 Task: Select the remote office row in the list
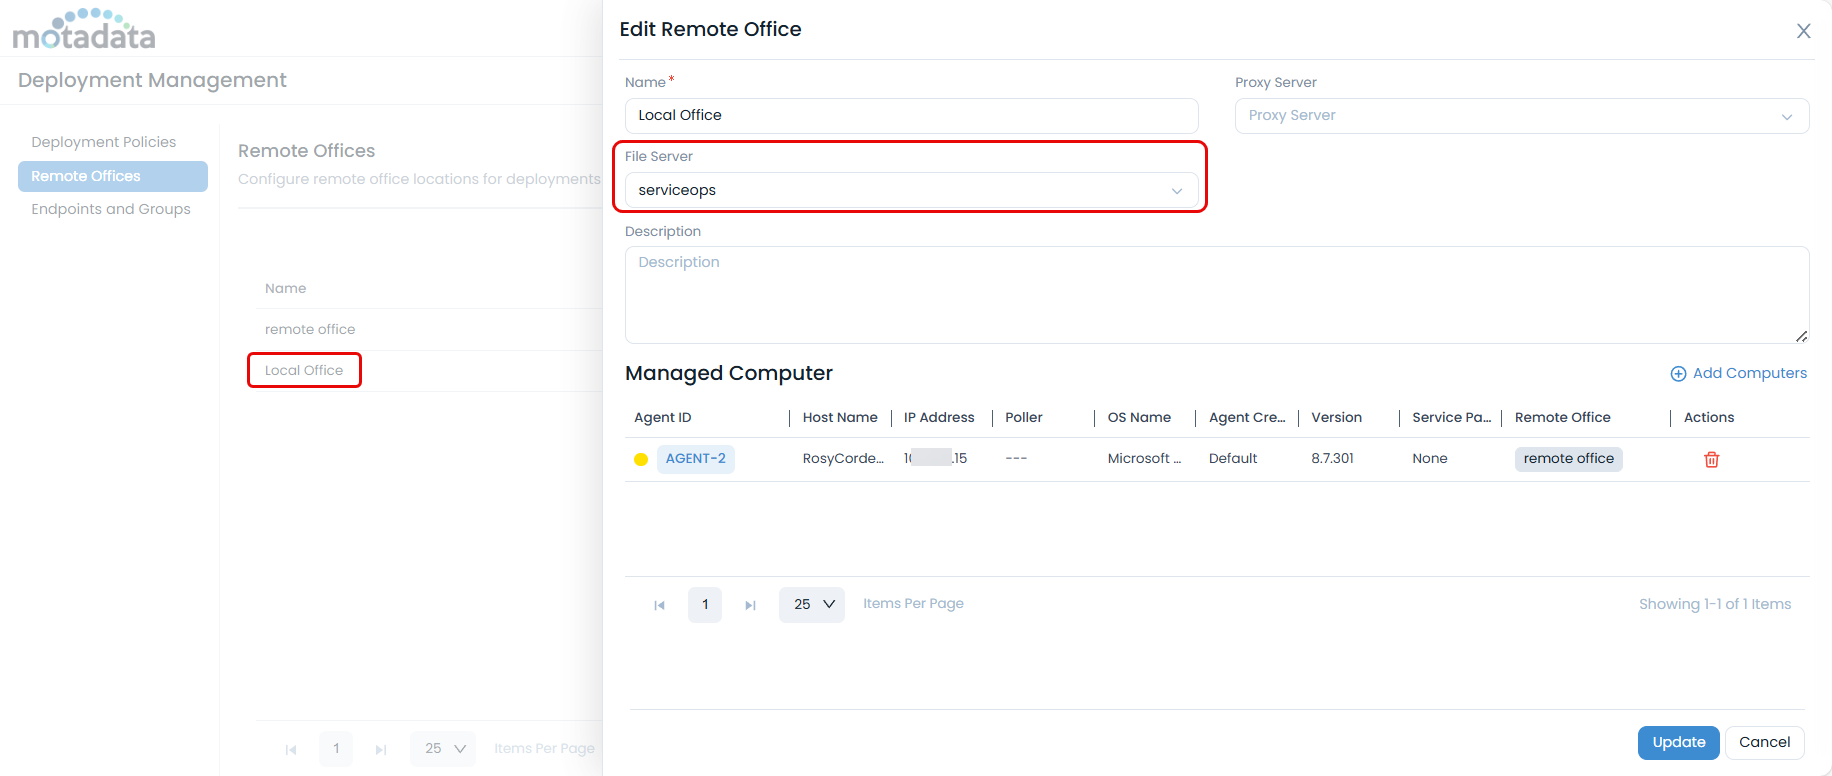(310, 329)
